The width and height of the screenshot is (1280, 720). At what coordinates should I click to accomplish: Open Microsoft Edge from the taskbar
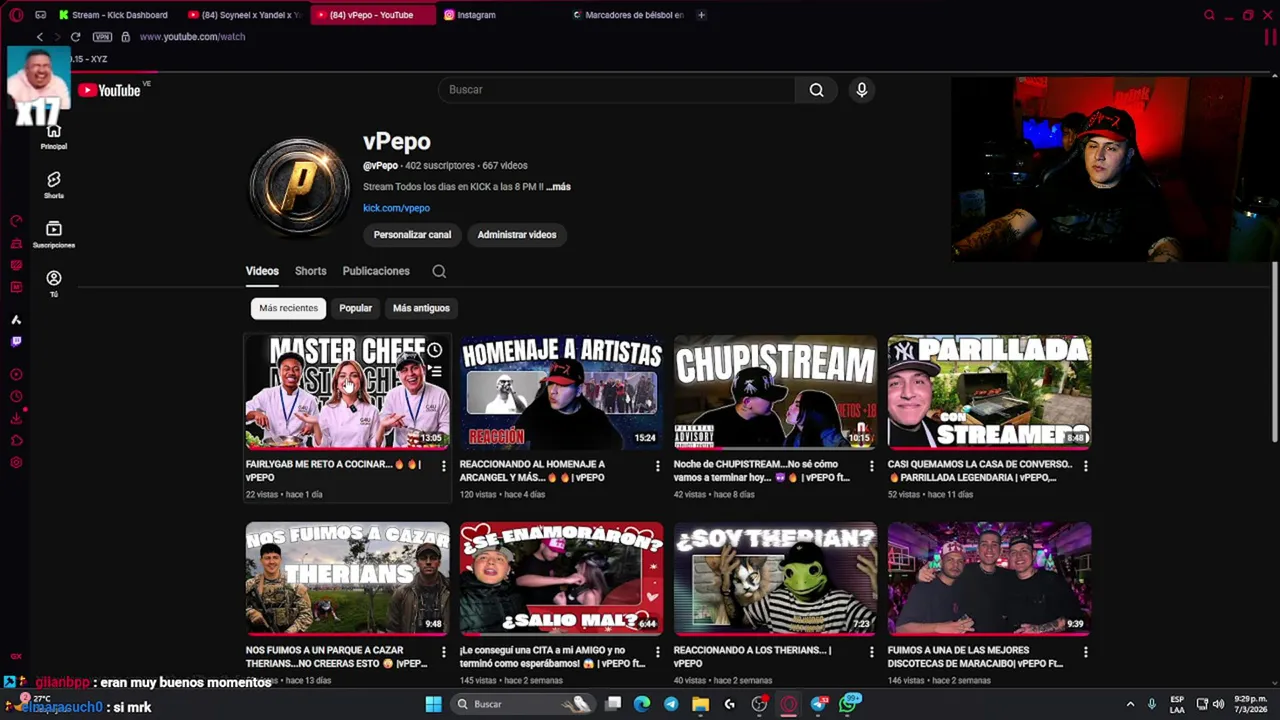642,704
